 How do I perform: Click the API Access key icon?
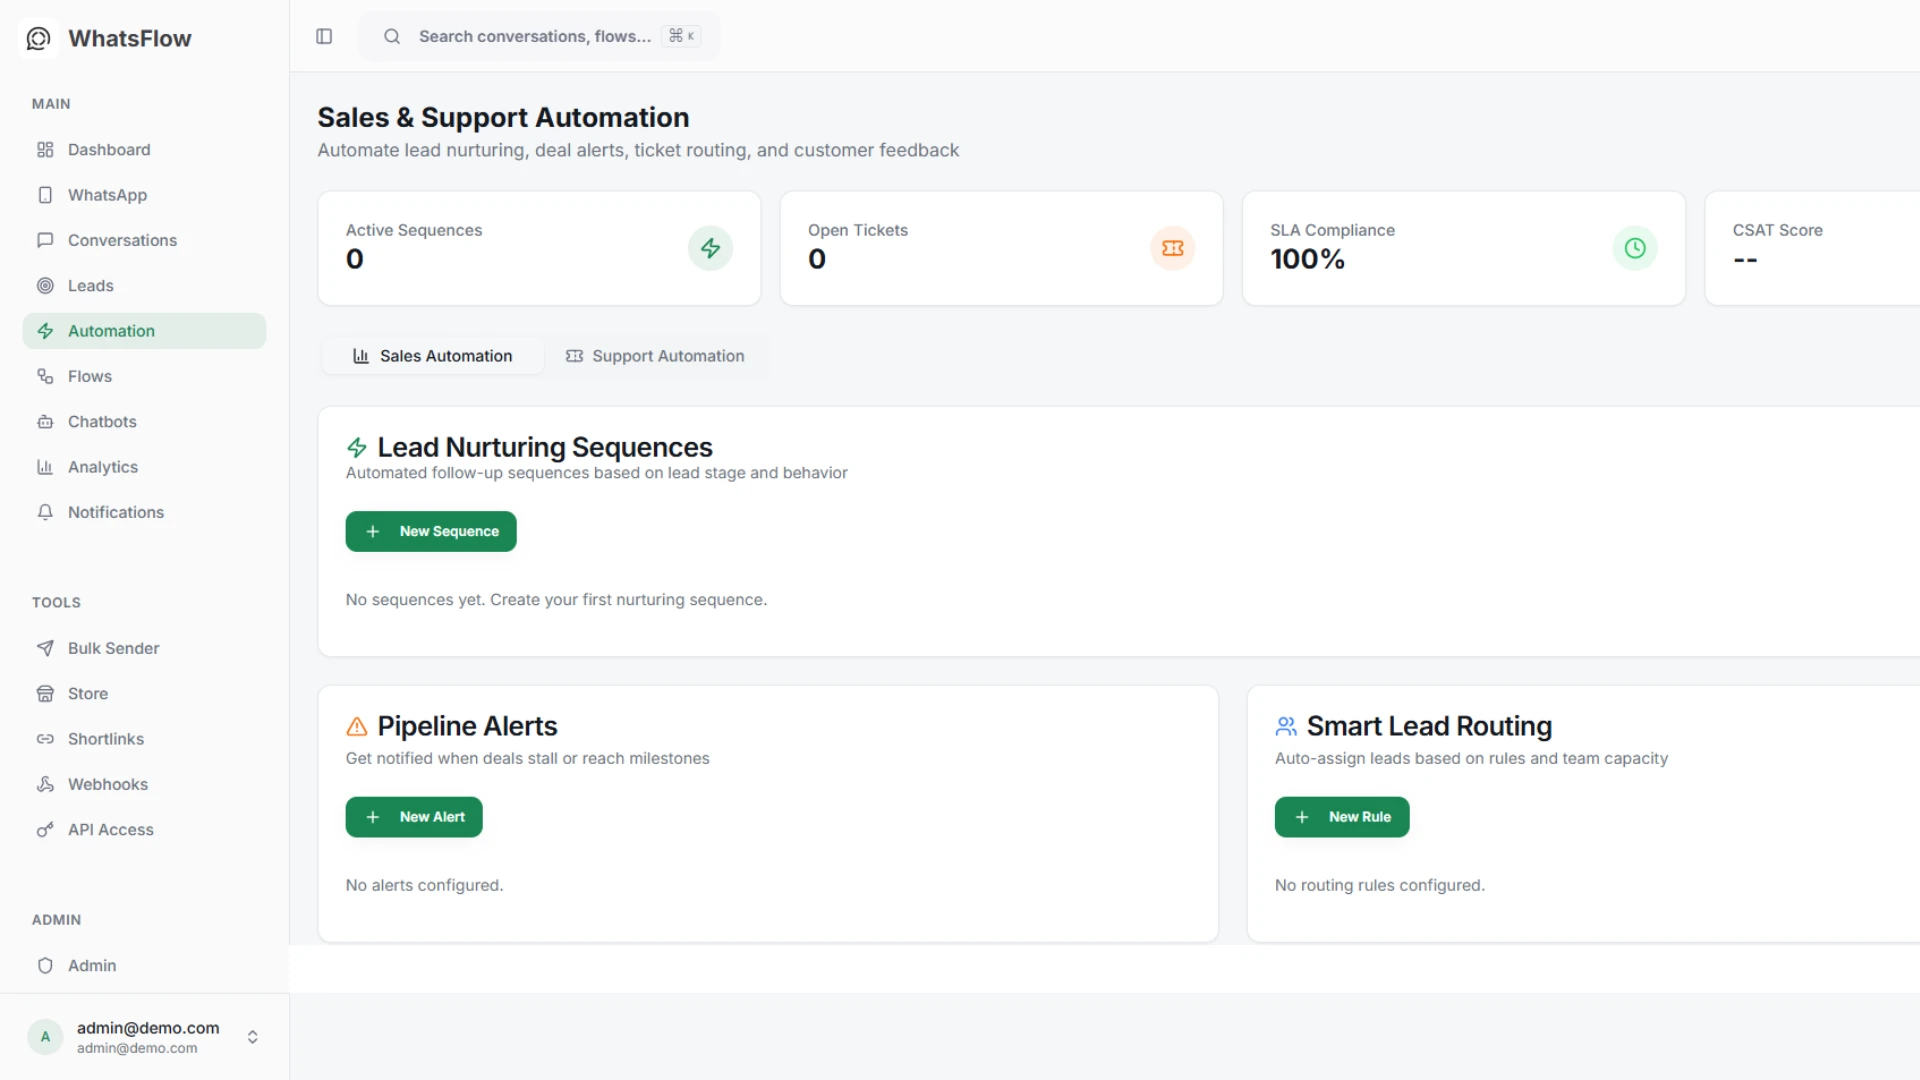pos(45,830)
